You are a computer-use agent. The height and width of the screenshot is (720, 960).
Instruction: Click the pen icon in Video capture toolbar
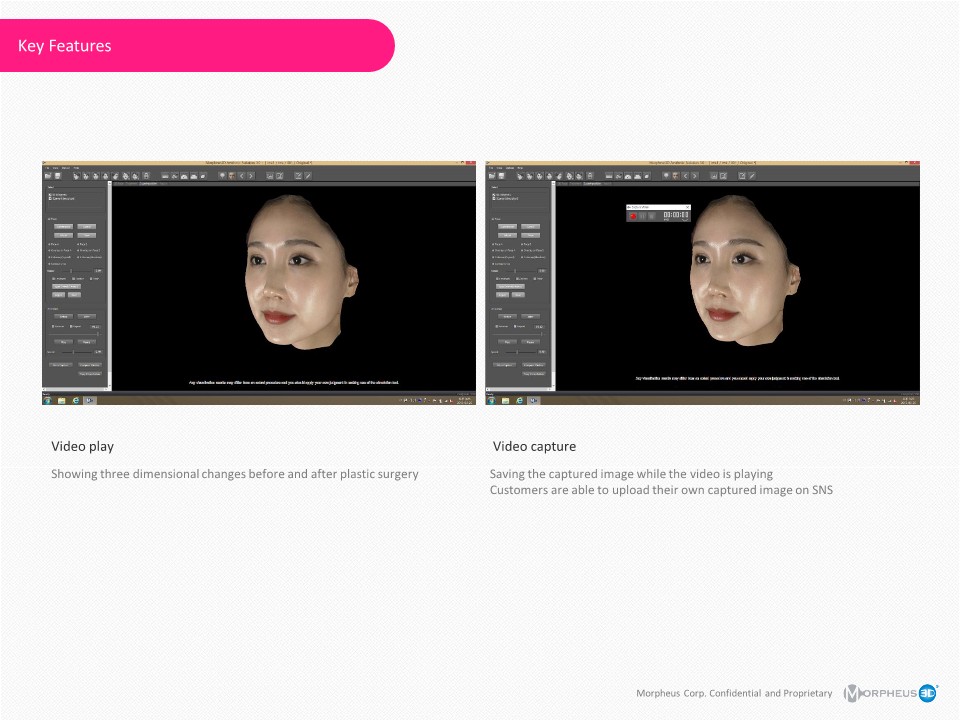(x=751, y=176)
